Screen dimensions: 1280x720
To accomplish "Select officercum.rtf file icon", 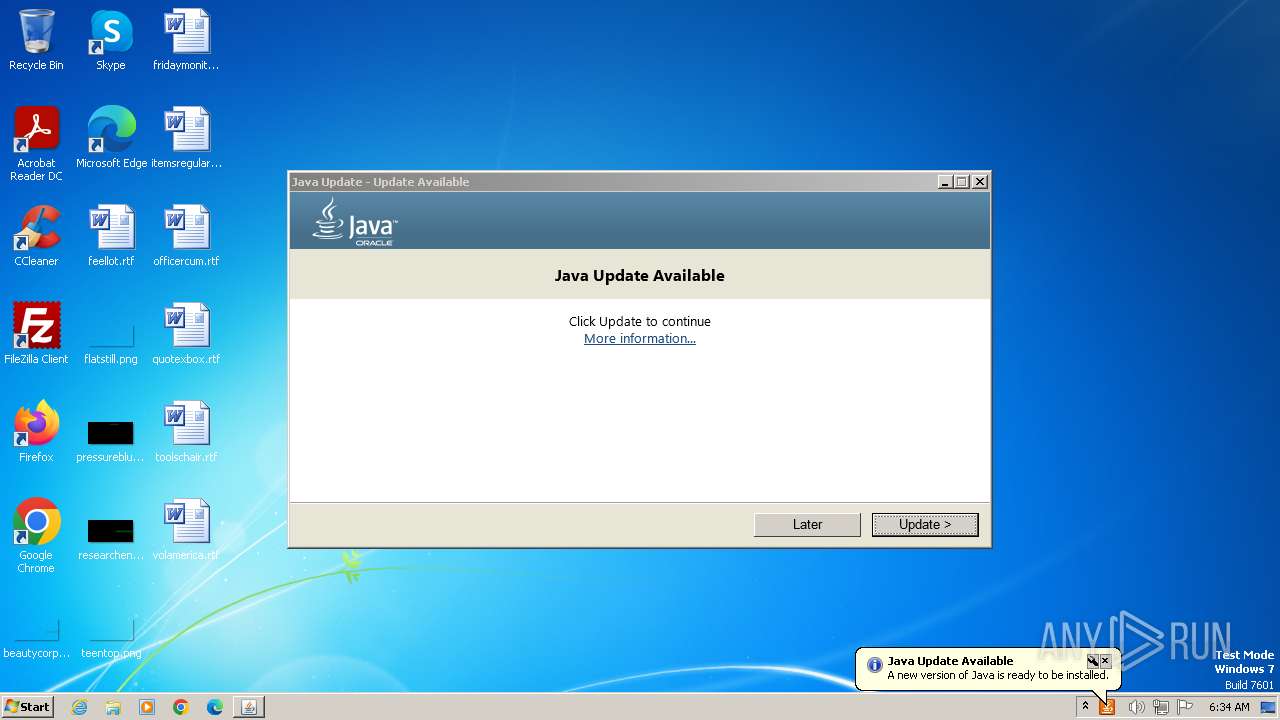I will 186,236.
